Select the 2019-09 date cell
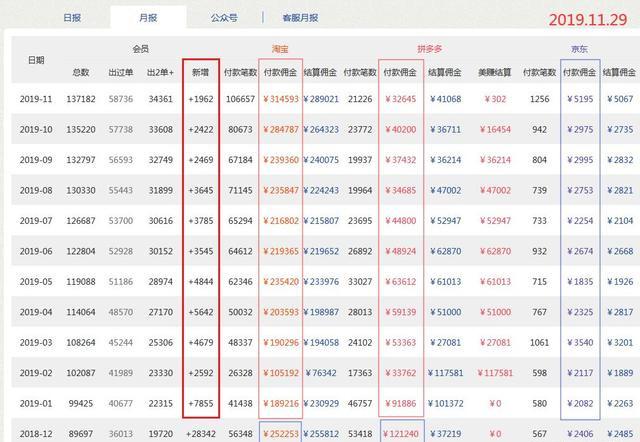 pos(36,160)
